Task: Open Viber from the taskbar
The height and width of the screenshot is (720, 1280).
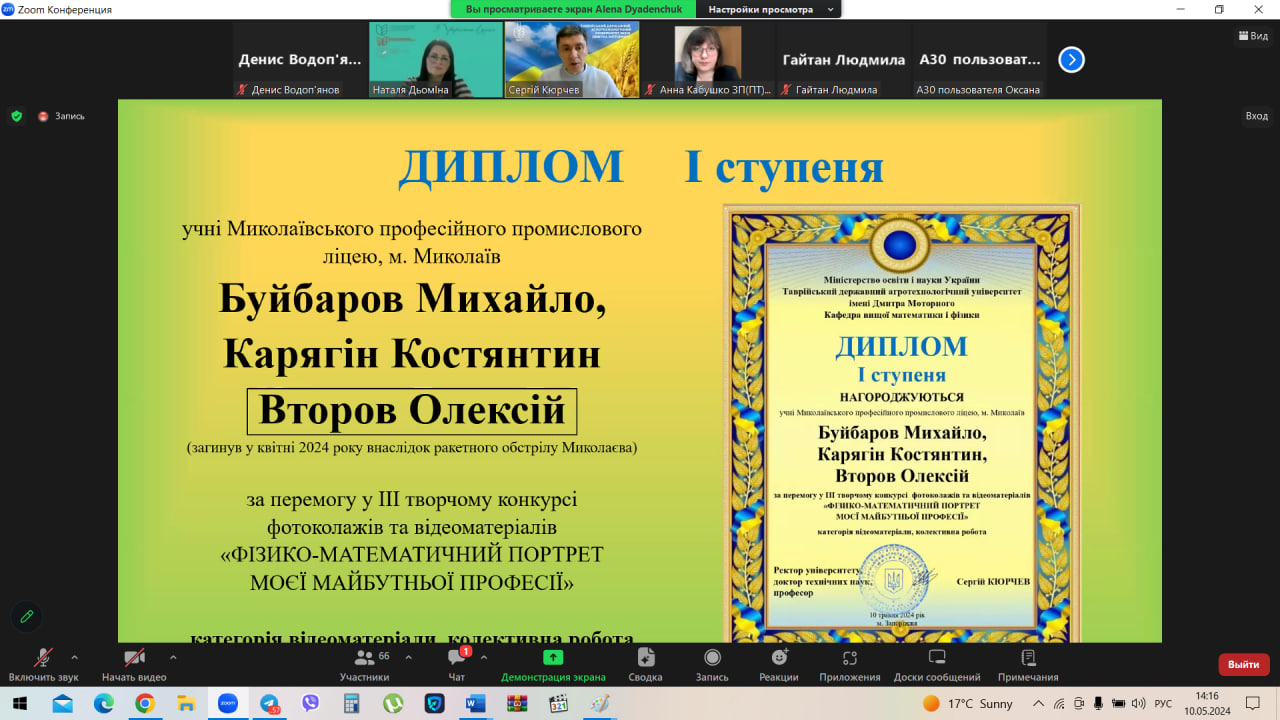Action: [310, 704]
